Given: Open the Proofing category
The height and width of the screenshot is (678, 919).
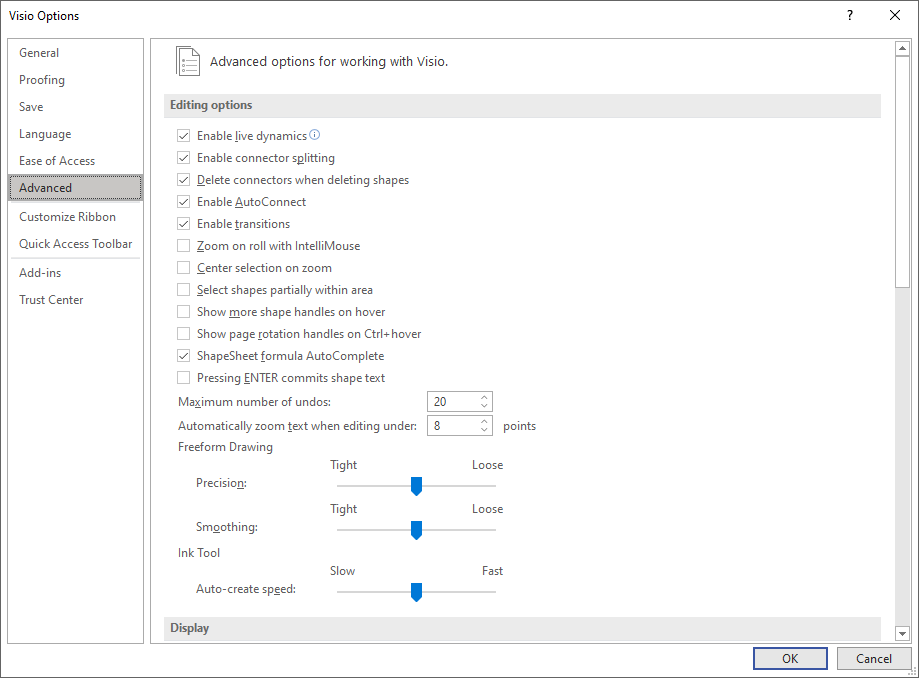Looking at the screenshot, I should tap(42, 80).
